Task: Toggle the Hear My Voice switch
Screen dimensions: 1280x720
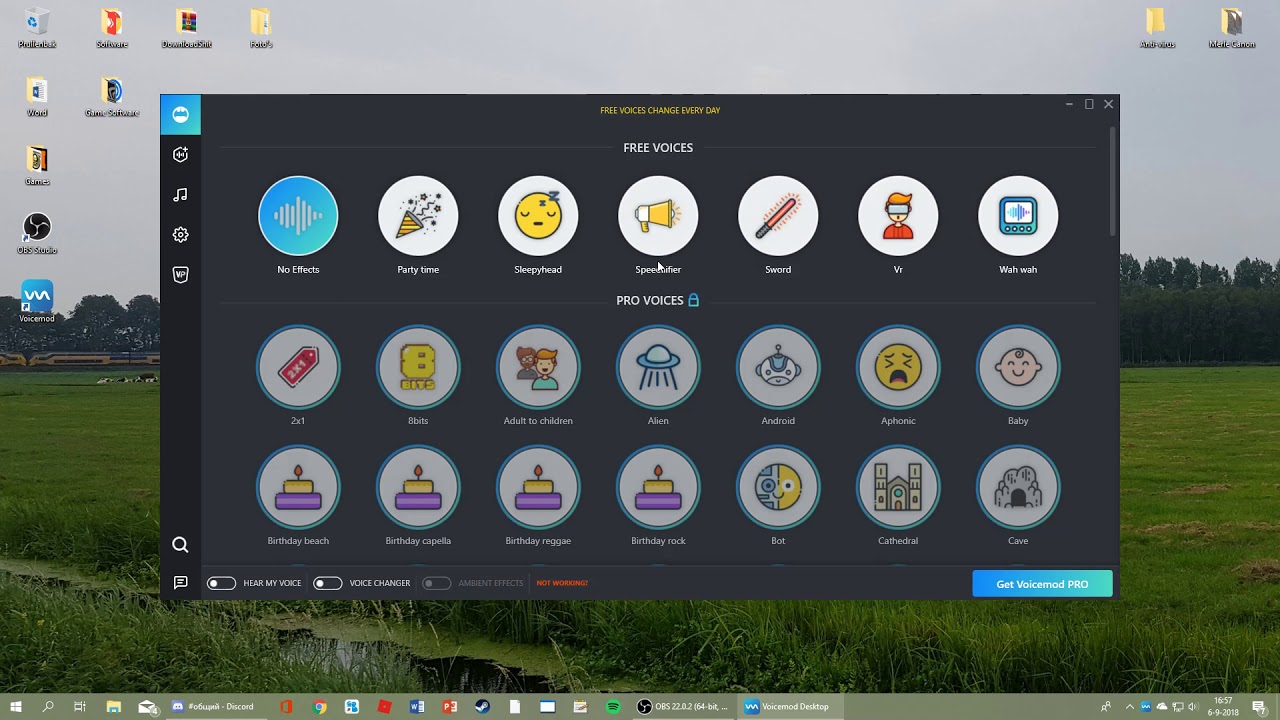Action: (221, 583)
